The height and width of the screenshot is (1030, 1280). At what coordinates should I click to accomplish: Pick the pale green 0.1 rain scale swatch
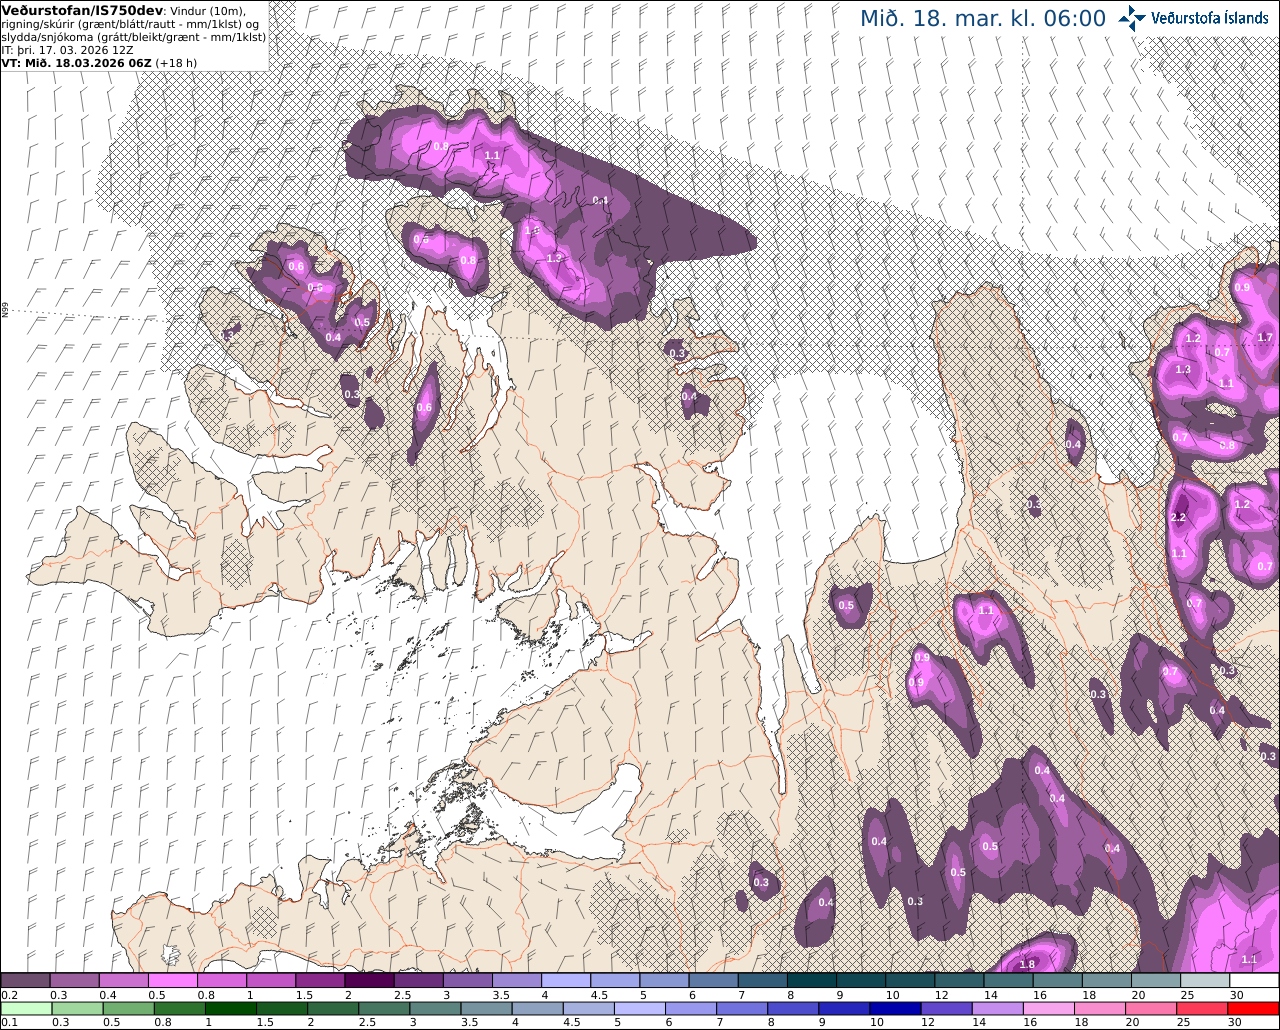(24, 1008)
